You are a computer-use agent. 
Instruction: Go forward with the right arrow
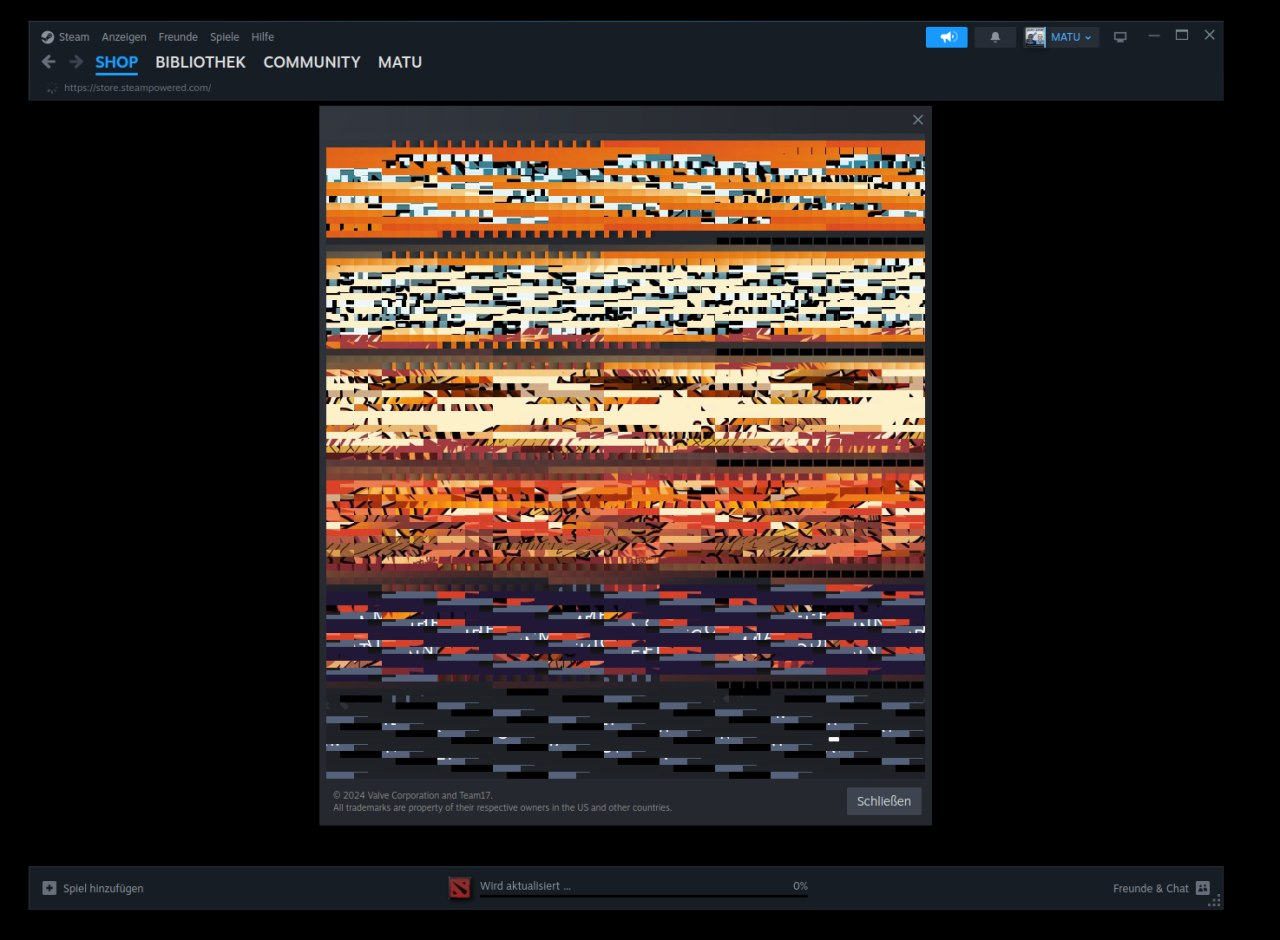pos(76,62)
